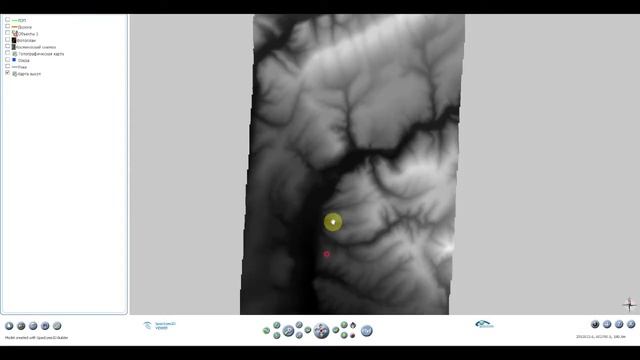Click the blue eye logo in bottom bar
640x360 pixels.
click(x=484, y=324)
